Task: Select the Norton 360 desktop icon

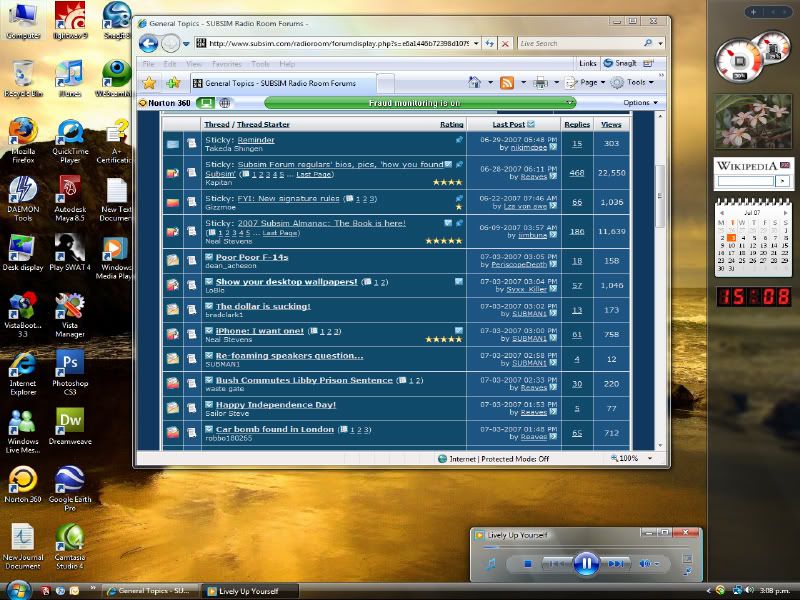Action: (x=23, y=485)
